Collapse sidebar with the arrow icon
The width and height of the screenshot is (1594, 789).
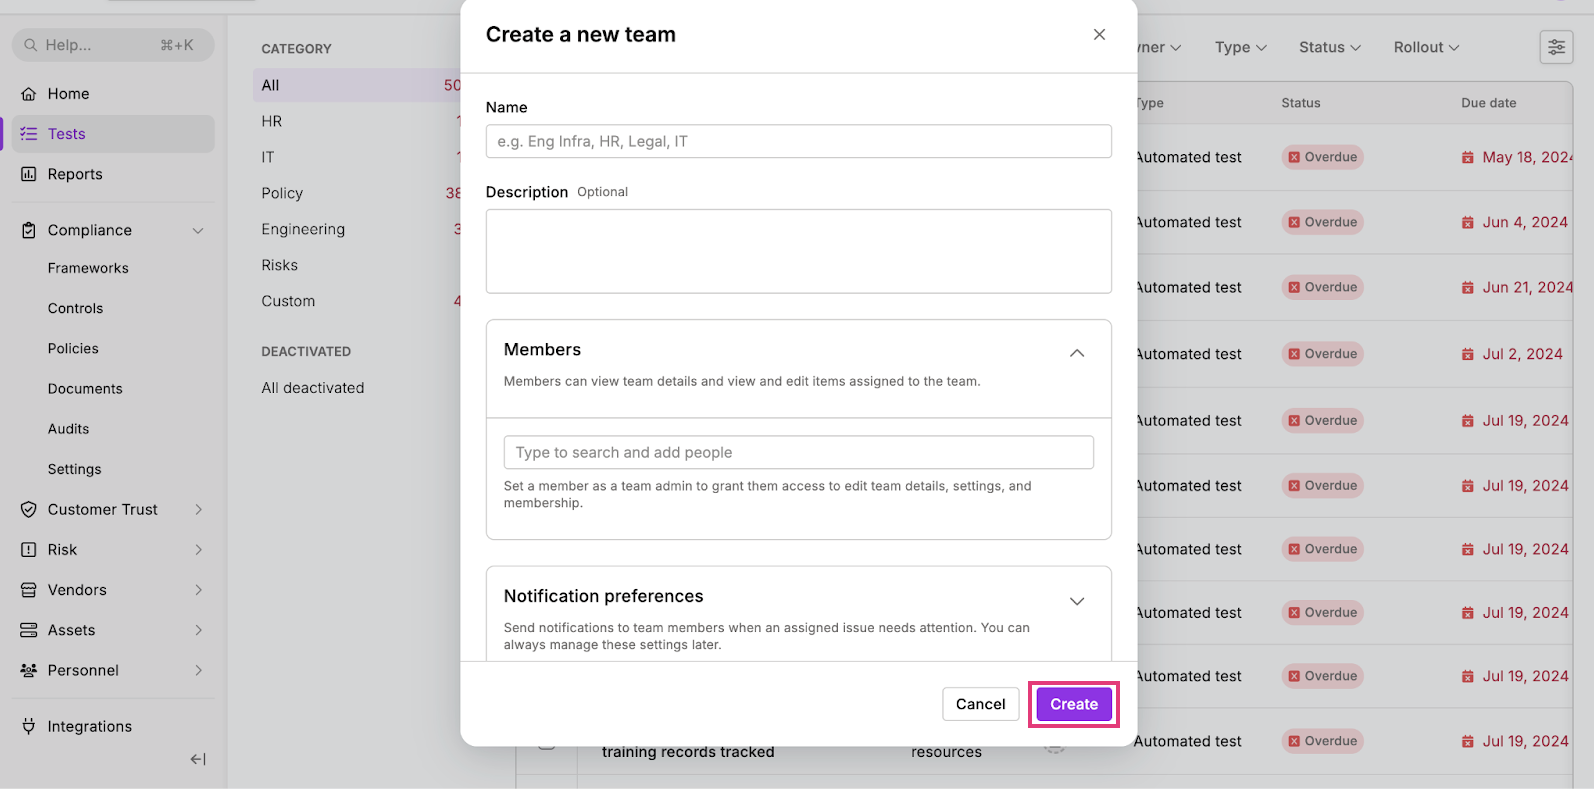(x=198, y=760)
